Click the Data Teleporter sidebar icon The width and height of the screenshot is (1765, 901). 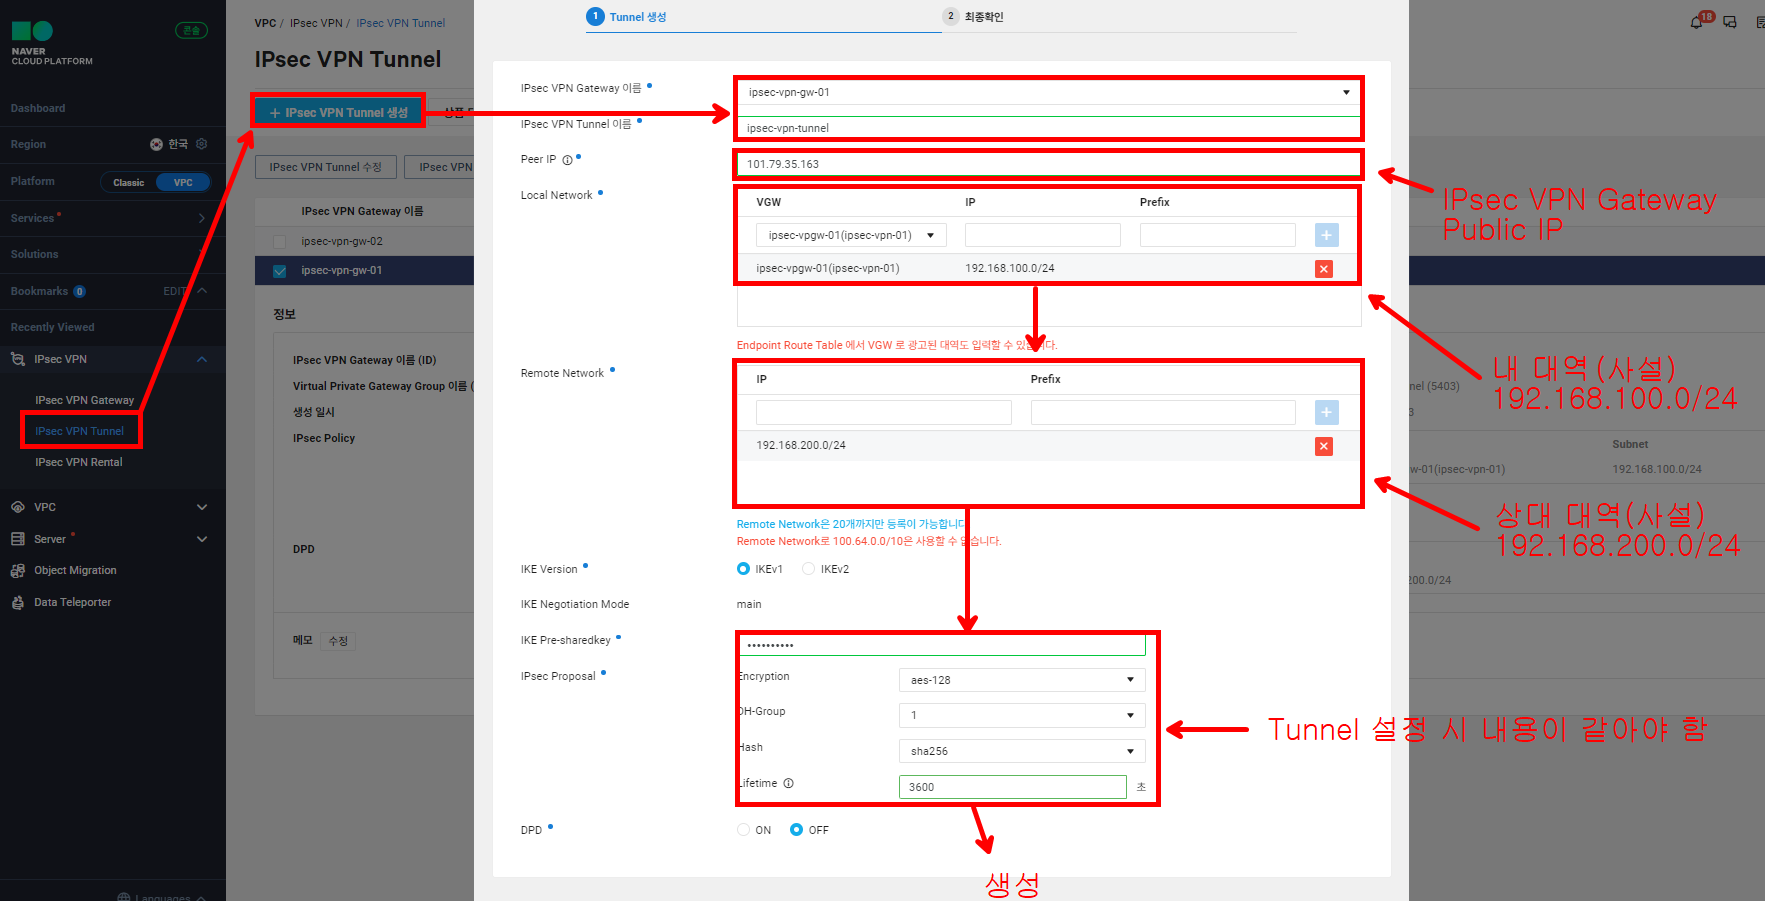pyautogui.click(x=18, y=602)
